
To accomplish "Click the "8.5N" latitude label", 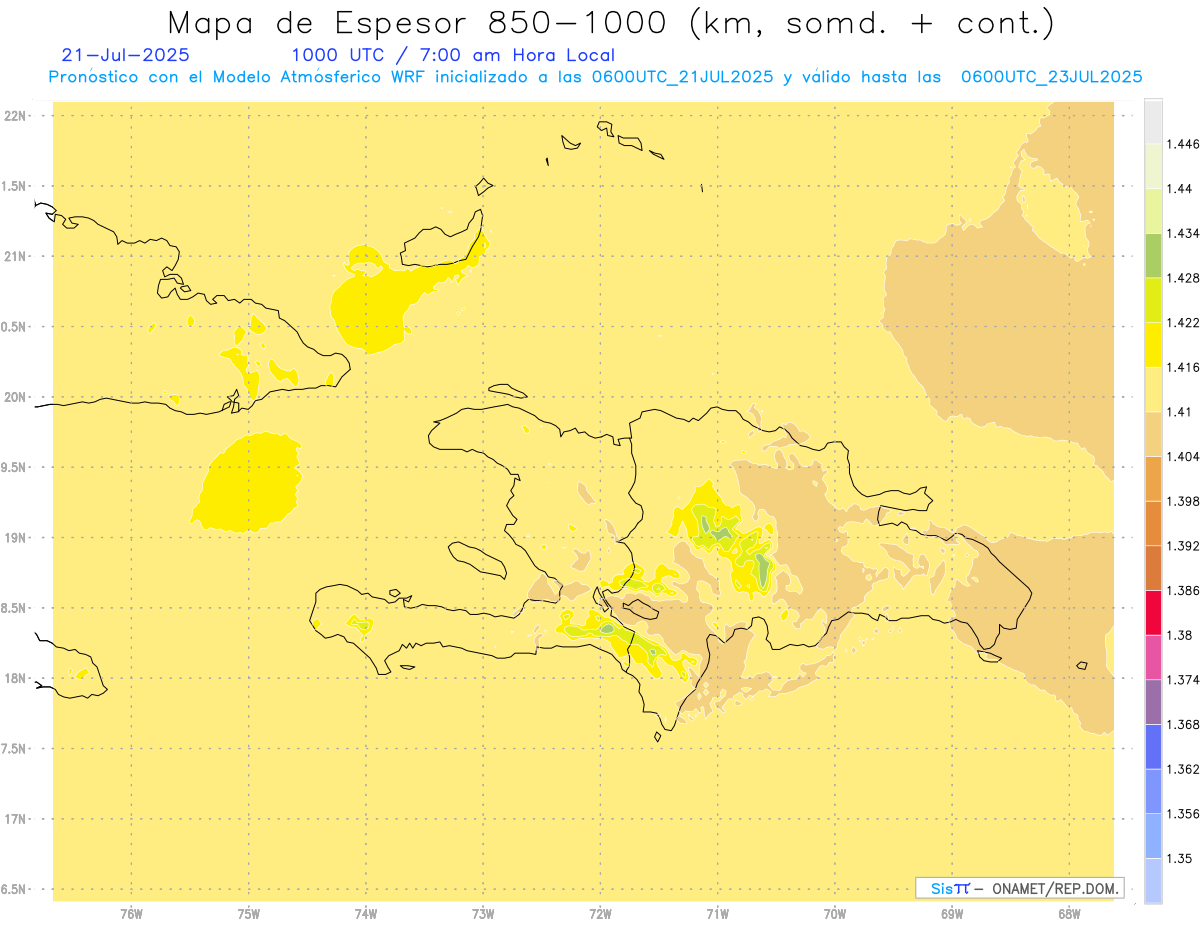I will [15, 608].
